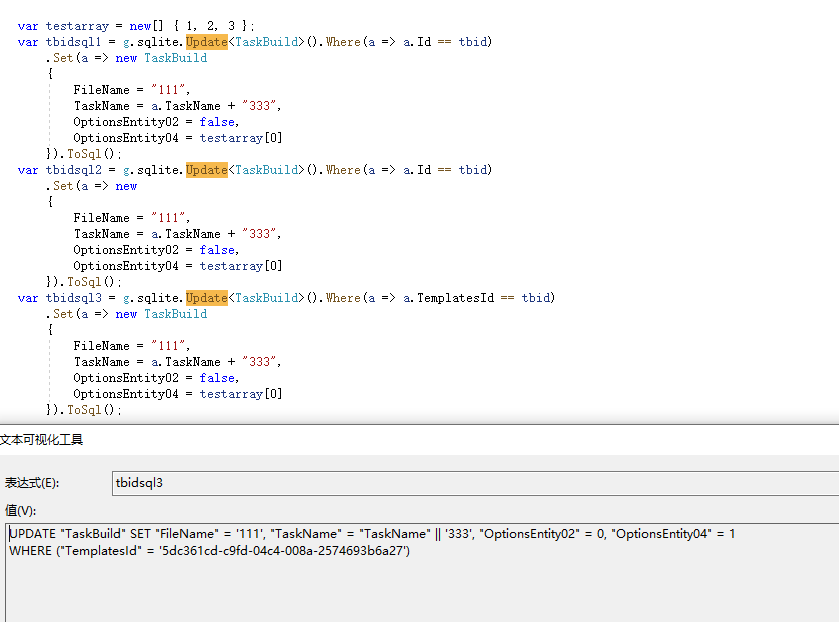Click inside the 表达式(E) input field
The image size is (839, 622).
(300, 483)
